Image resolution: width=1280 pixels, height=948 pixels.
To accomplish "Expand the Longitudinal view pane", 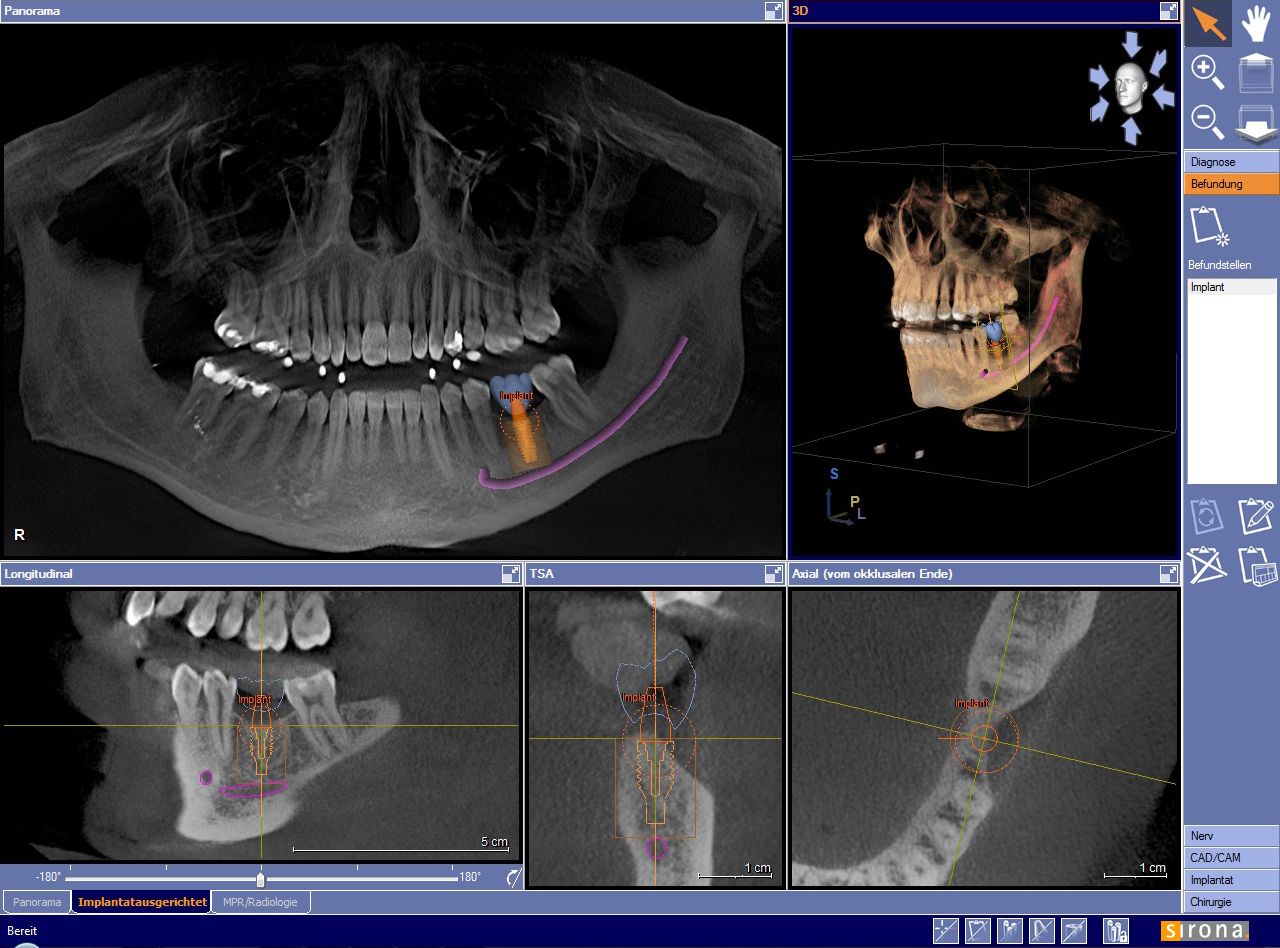I will (x=510, y=574).
